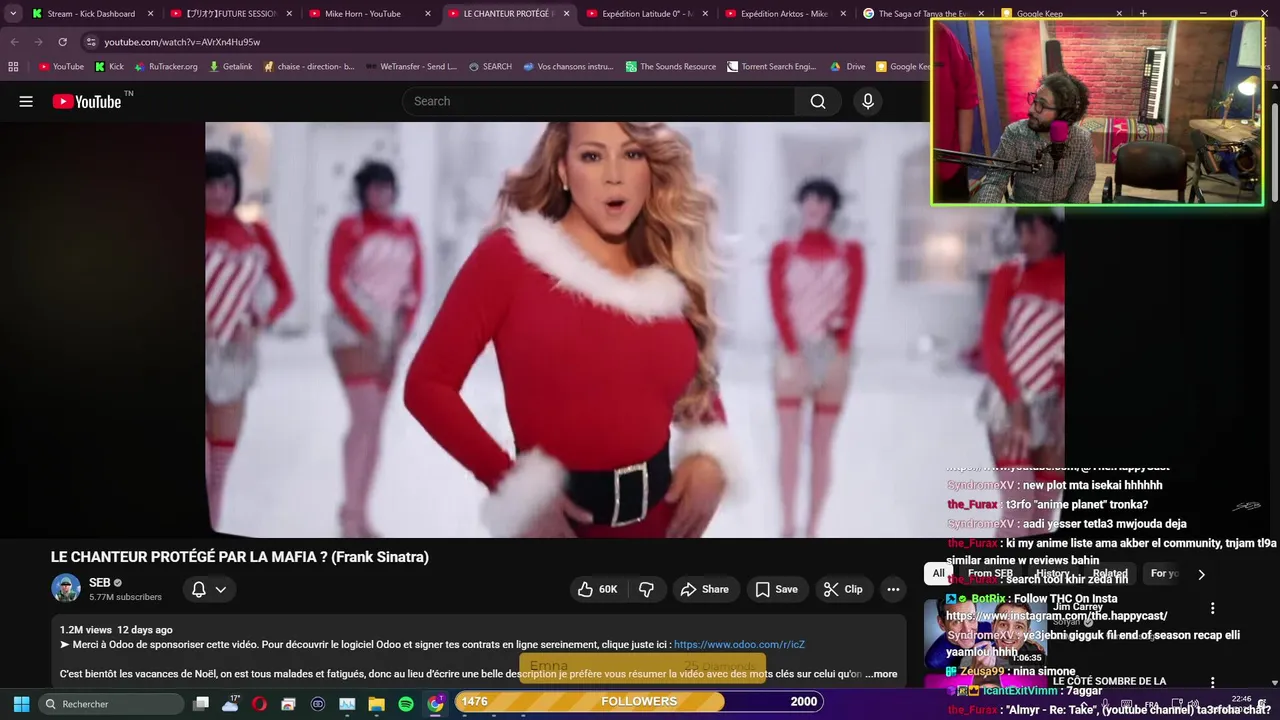The width and height of the screenshot is (1280, 720).
Task: Save the video to a playlist
Action: click(776, 589)
